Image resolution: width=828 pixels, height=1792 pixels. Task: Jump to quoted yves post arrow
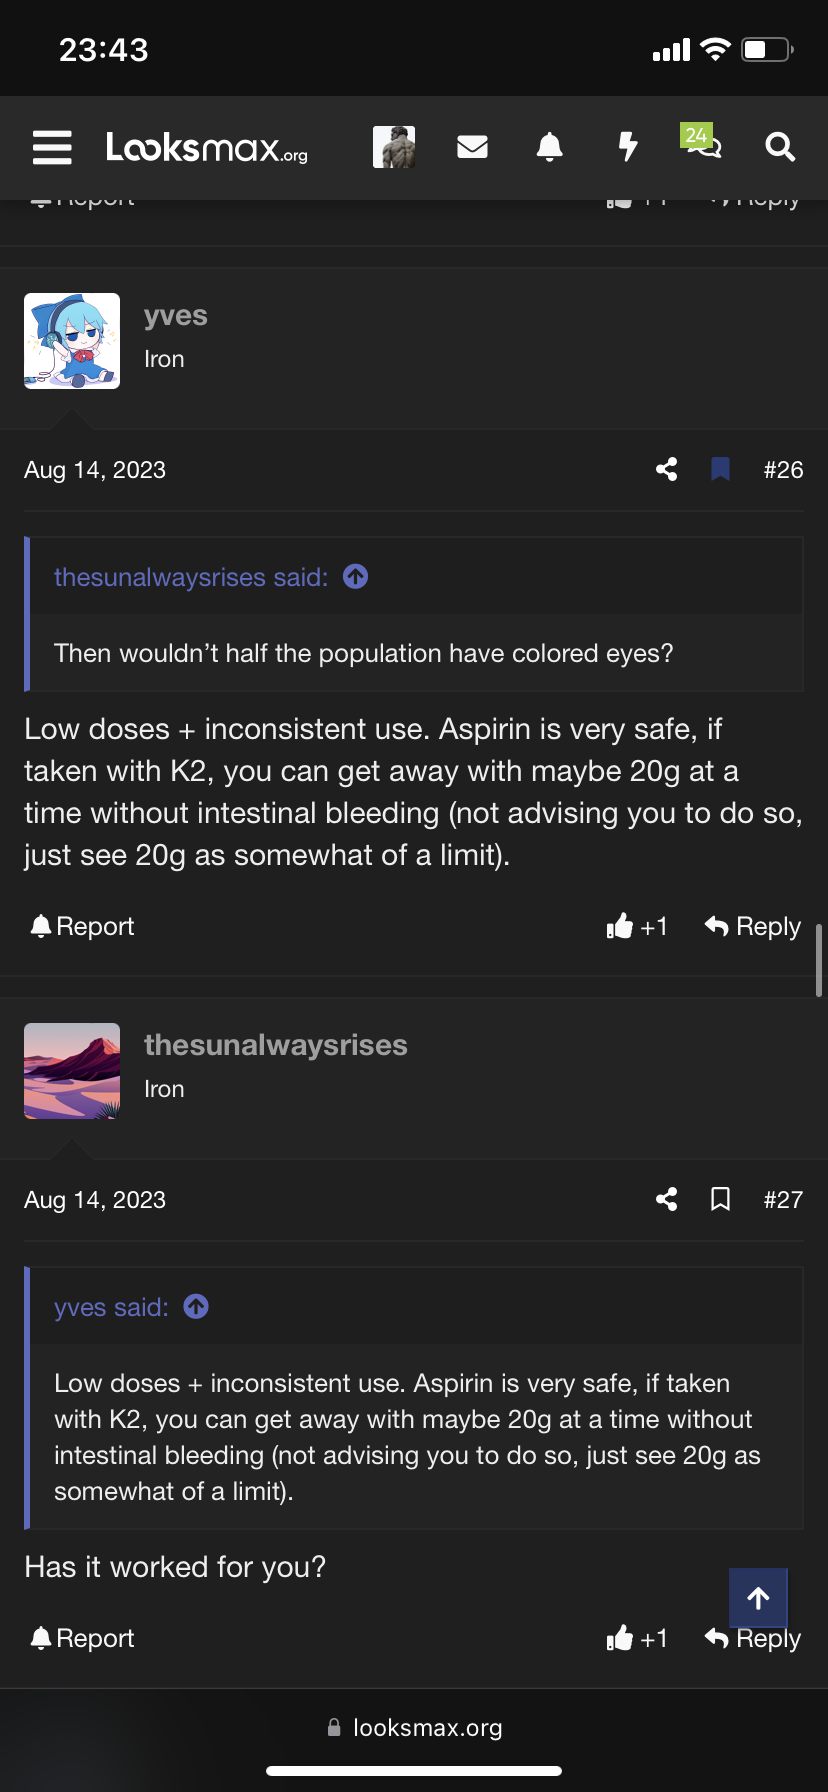point(196,1306)
